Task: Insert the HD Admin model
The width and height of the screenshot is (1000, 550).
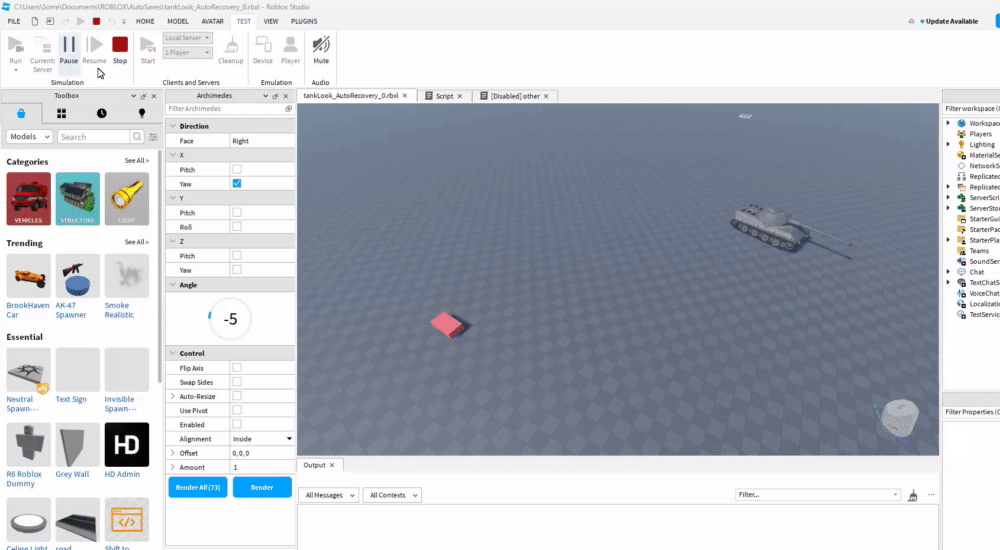Action: coord(126,445)
